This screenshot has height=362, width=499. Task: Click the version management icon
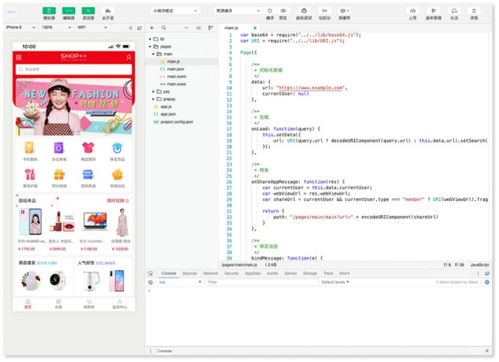[434, 11]
